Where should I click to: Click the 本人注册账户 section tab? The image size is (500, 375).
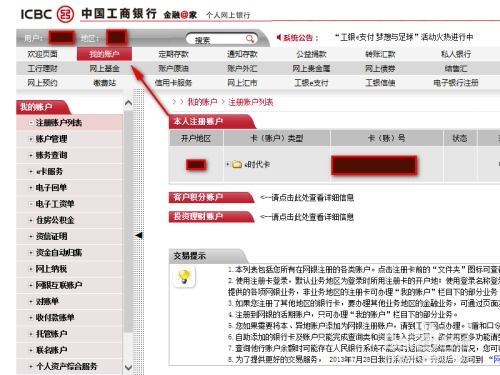(x=212, y=121)
